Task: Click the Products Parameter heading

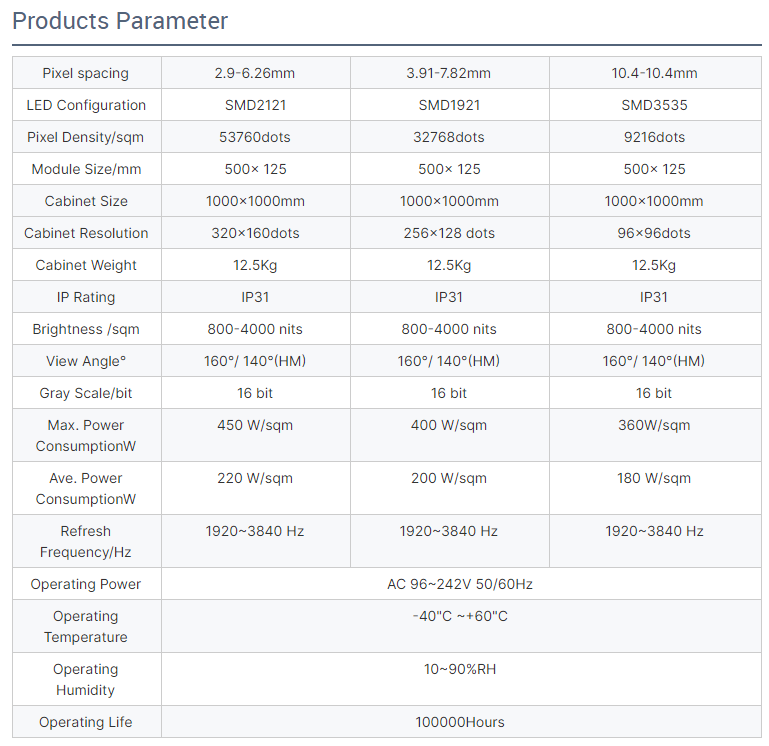Action: [120, 21]
